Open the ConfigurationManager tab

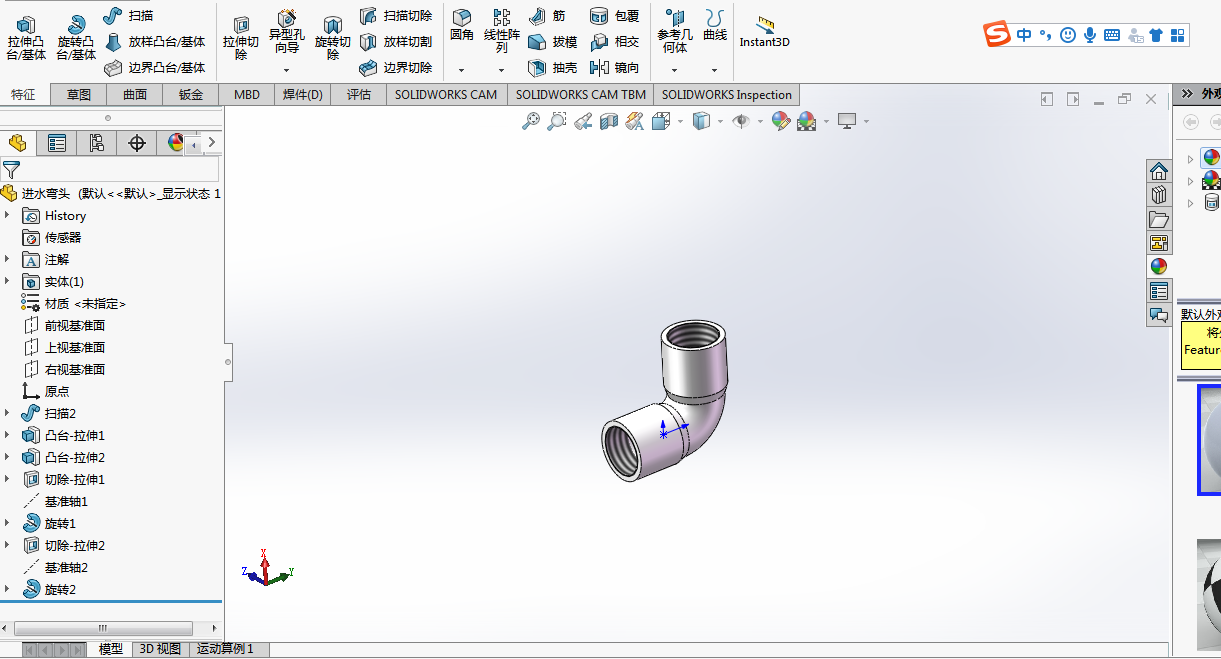(x=96, y=143)
